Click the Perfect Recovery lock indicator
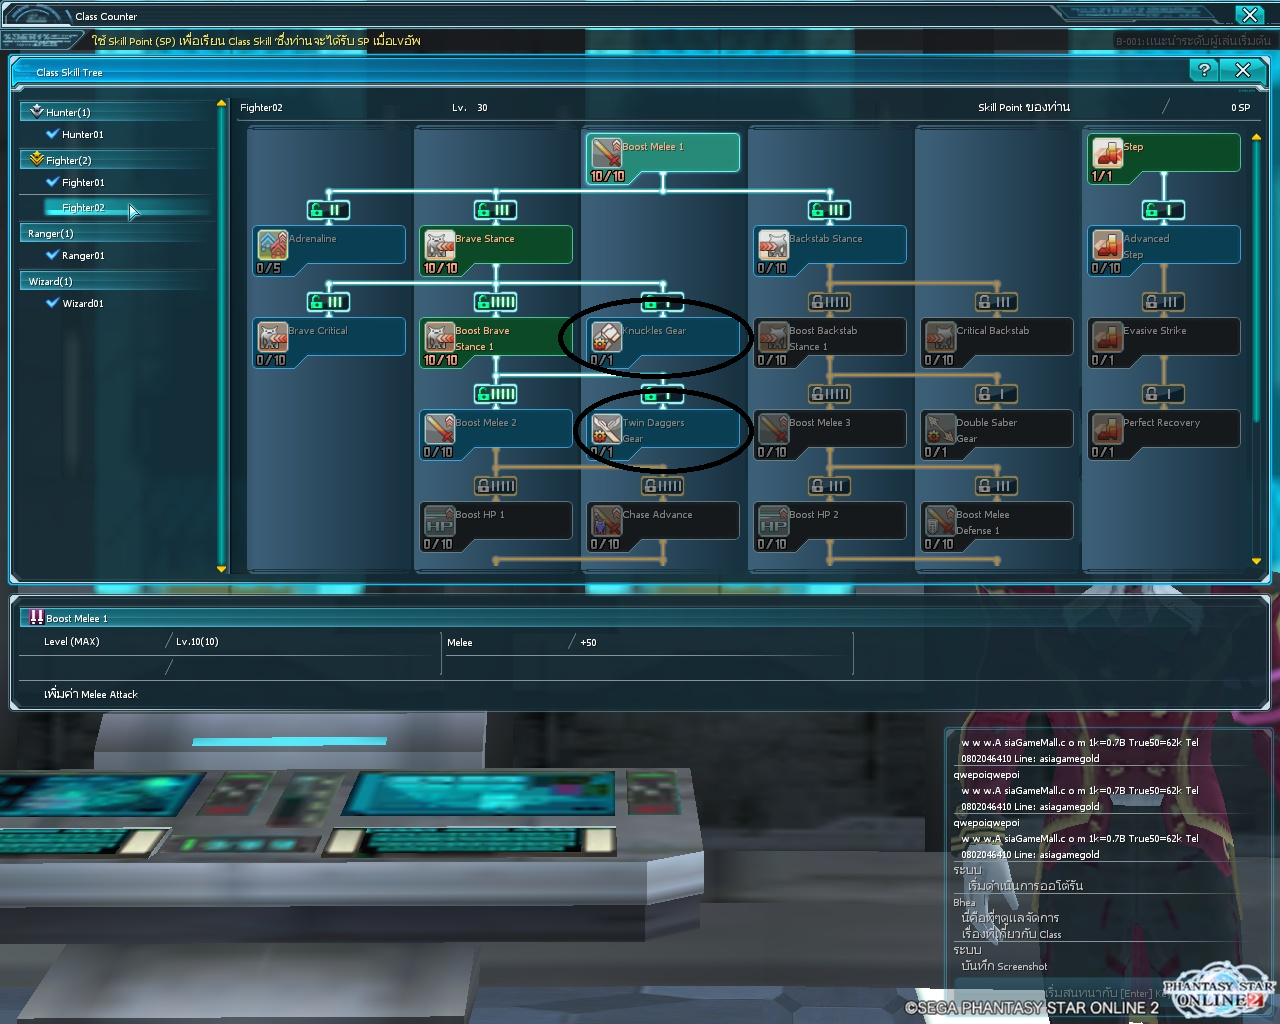The width and height of the screenshot is (1280, 1024). tap(1163, 394)
